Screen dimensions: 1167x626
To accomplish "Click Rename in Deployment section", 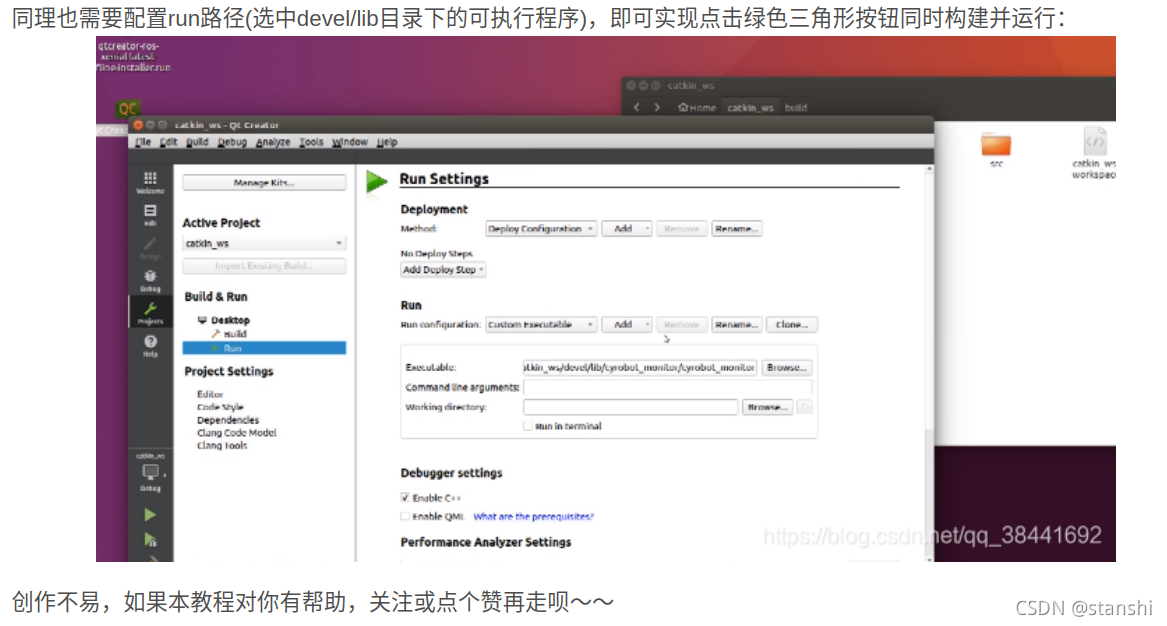I will click(736, 229).
